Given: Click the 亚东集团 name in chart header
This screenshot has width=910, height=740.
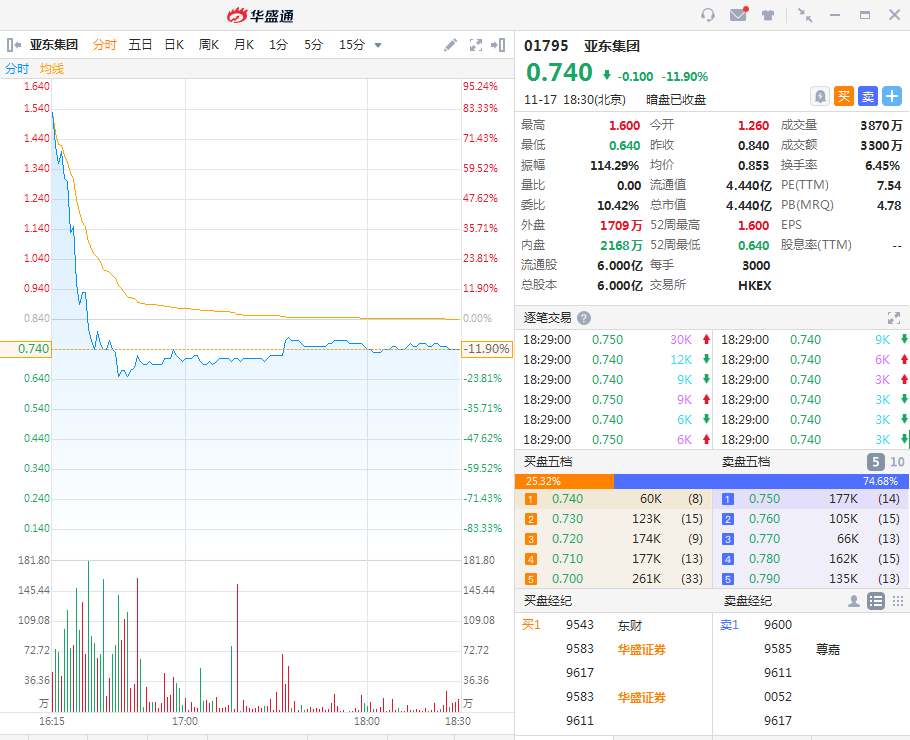Looking at the screenshot, I should (x=54, y=45).
